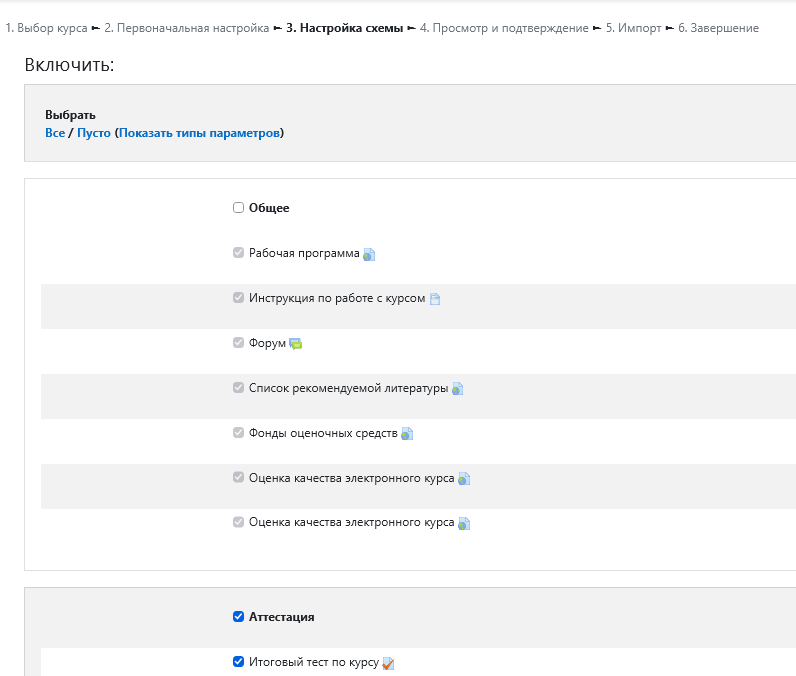Viewport: 796px width, 676px height.
Task: Click the Рабочая программа resource icon
Action: pos(369,254)
